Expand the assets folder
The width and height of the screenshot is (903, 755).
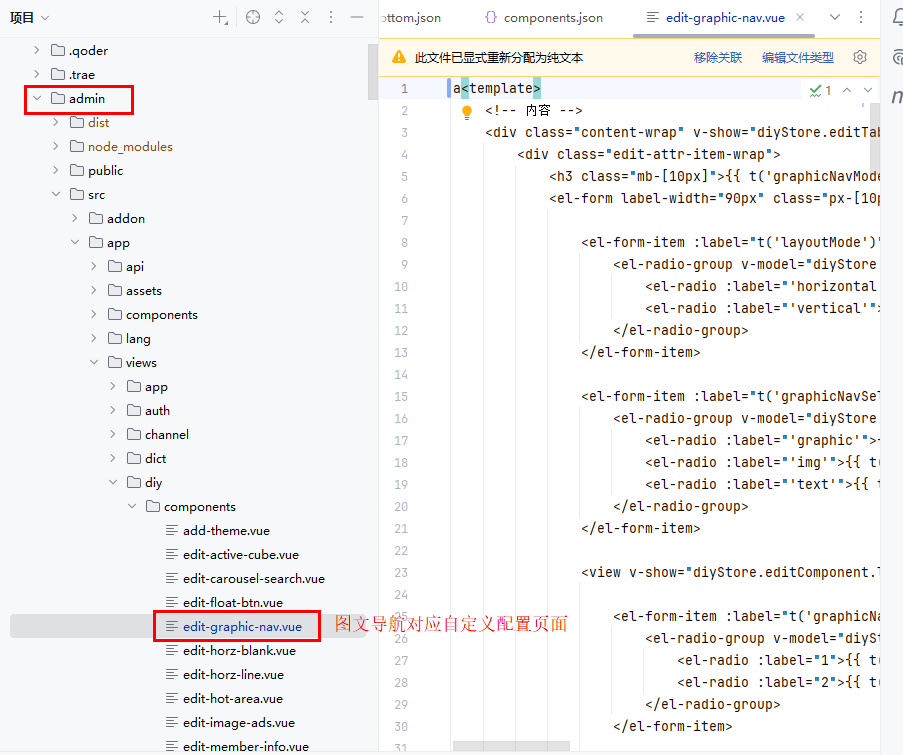pos(94,290)
